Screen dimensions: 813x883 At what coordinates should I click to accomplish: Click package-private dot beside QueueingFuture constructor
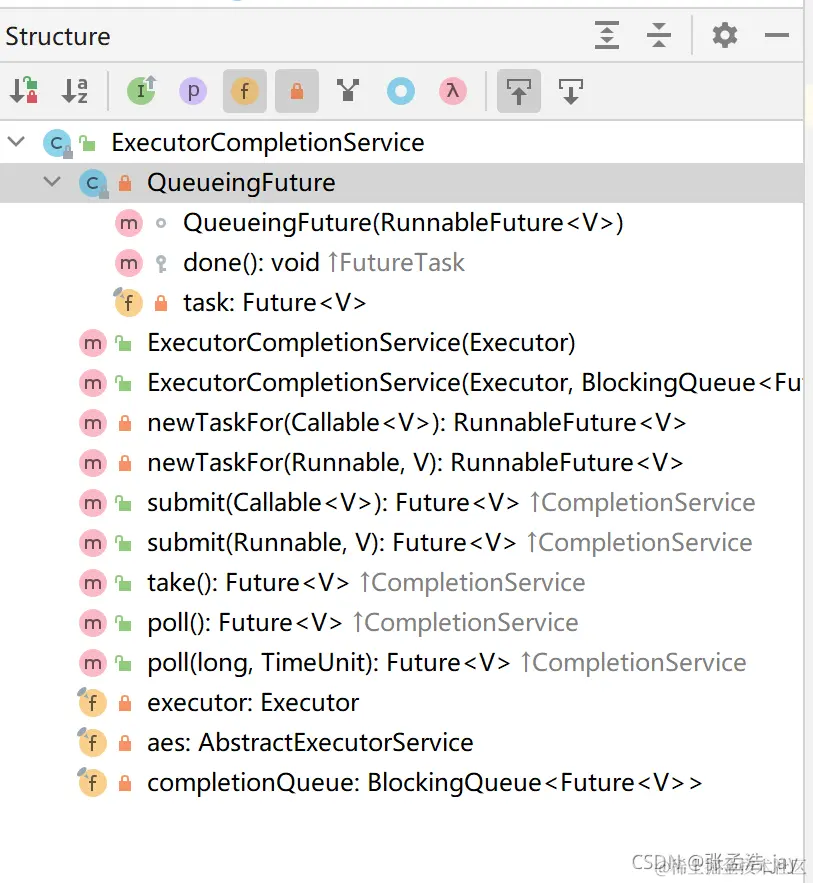(161, 223)
